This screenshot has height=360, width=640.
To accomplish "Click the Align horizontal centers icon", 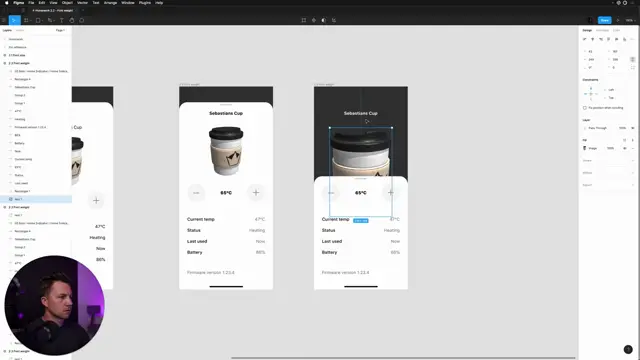I will [x=593, y=39].
